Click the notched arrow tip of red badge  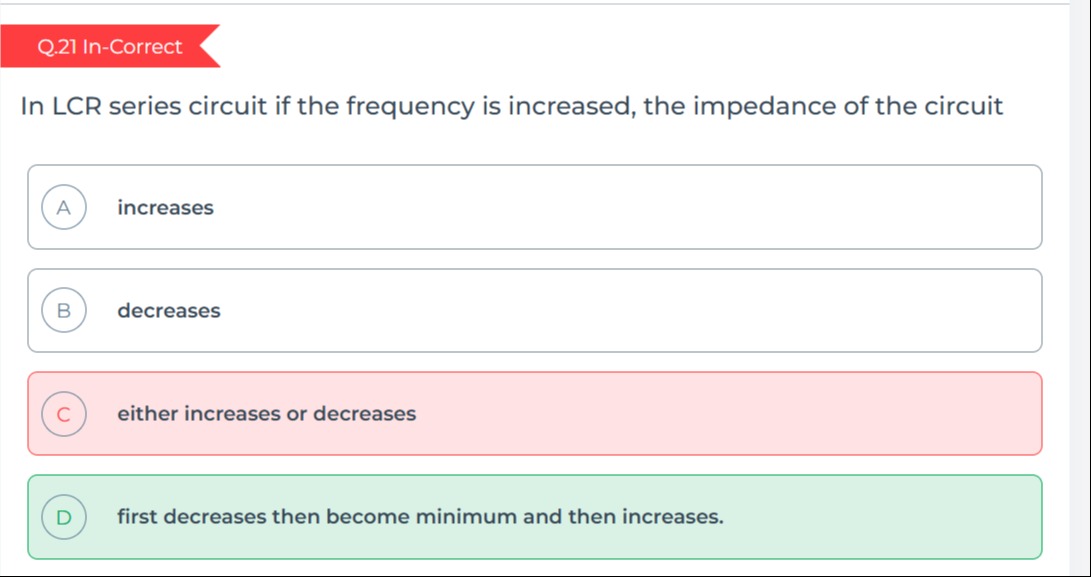209,47
